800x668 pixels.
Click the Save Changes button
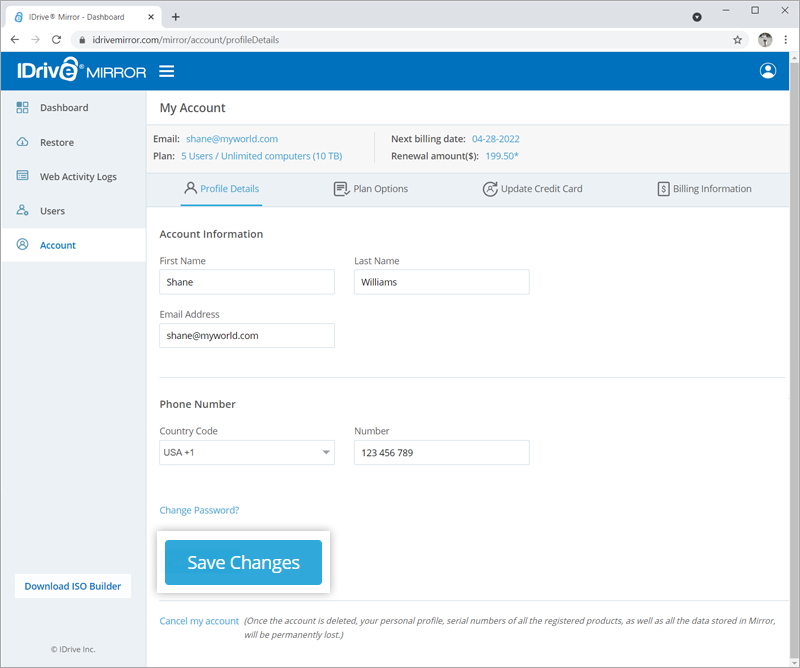tap(243, 562)
